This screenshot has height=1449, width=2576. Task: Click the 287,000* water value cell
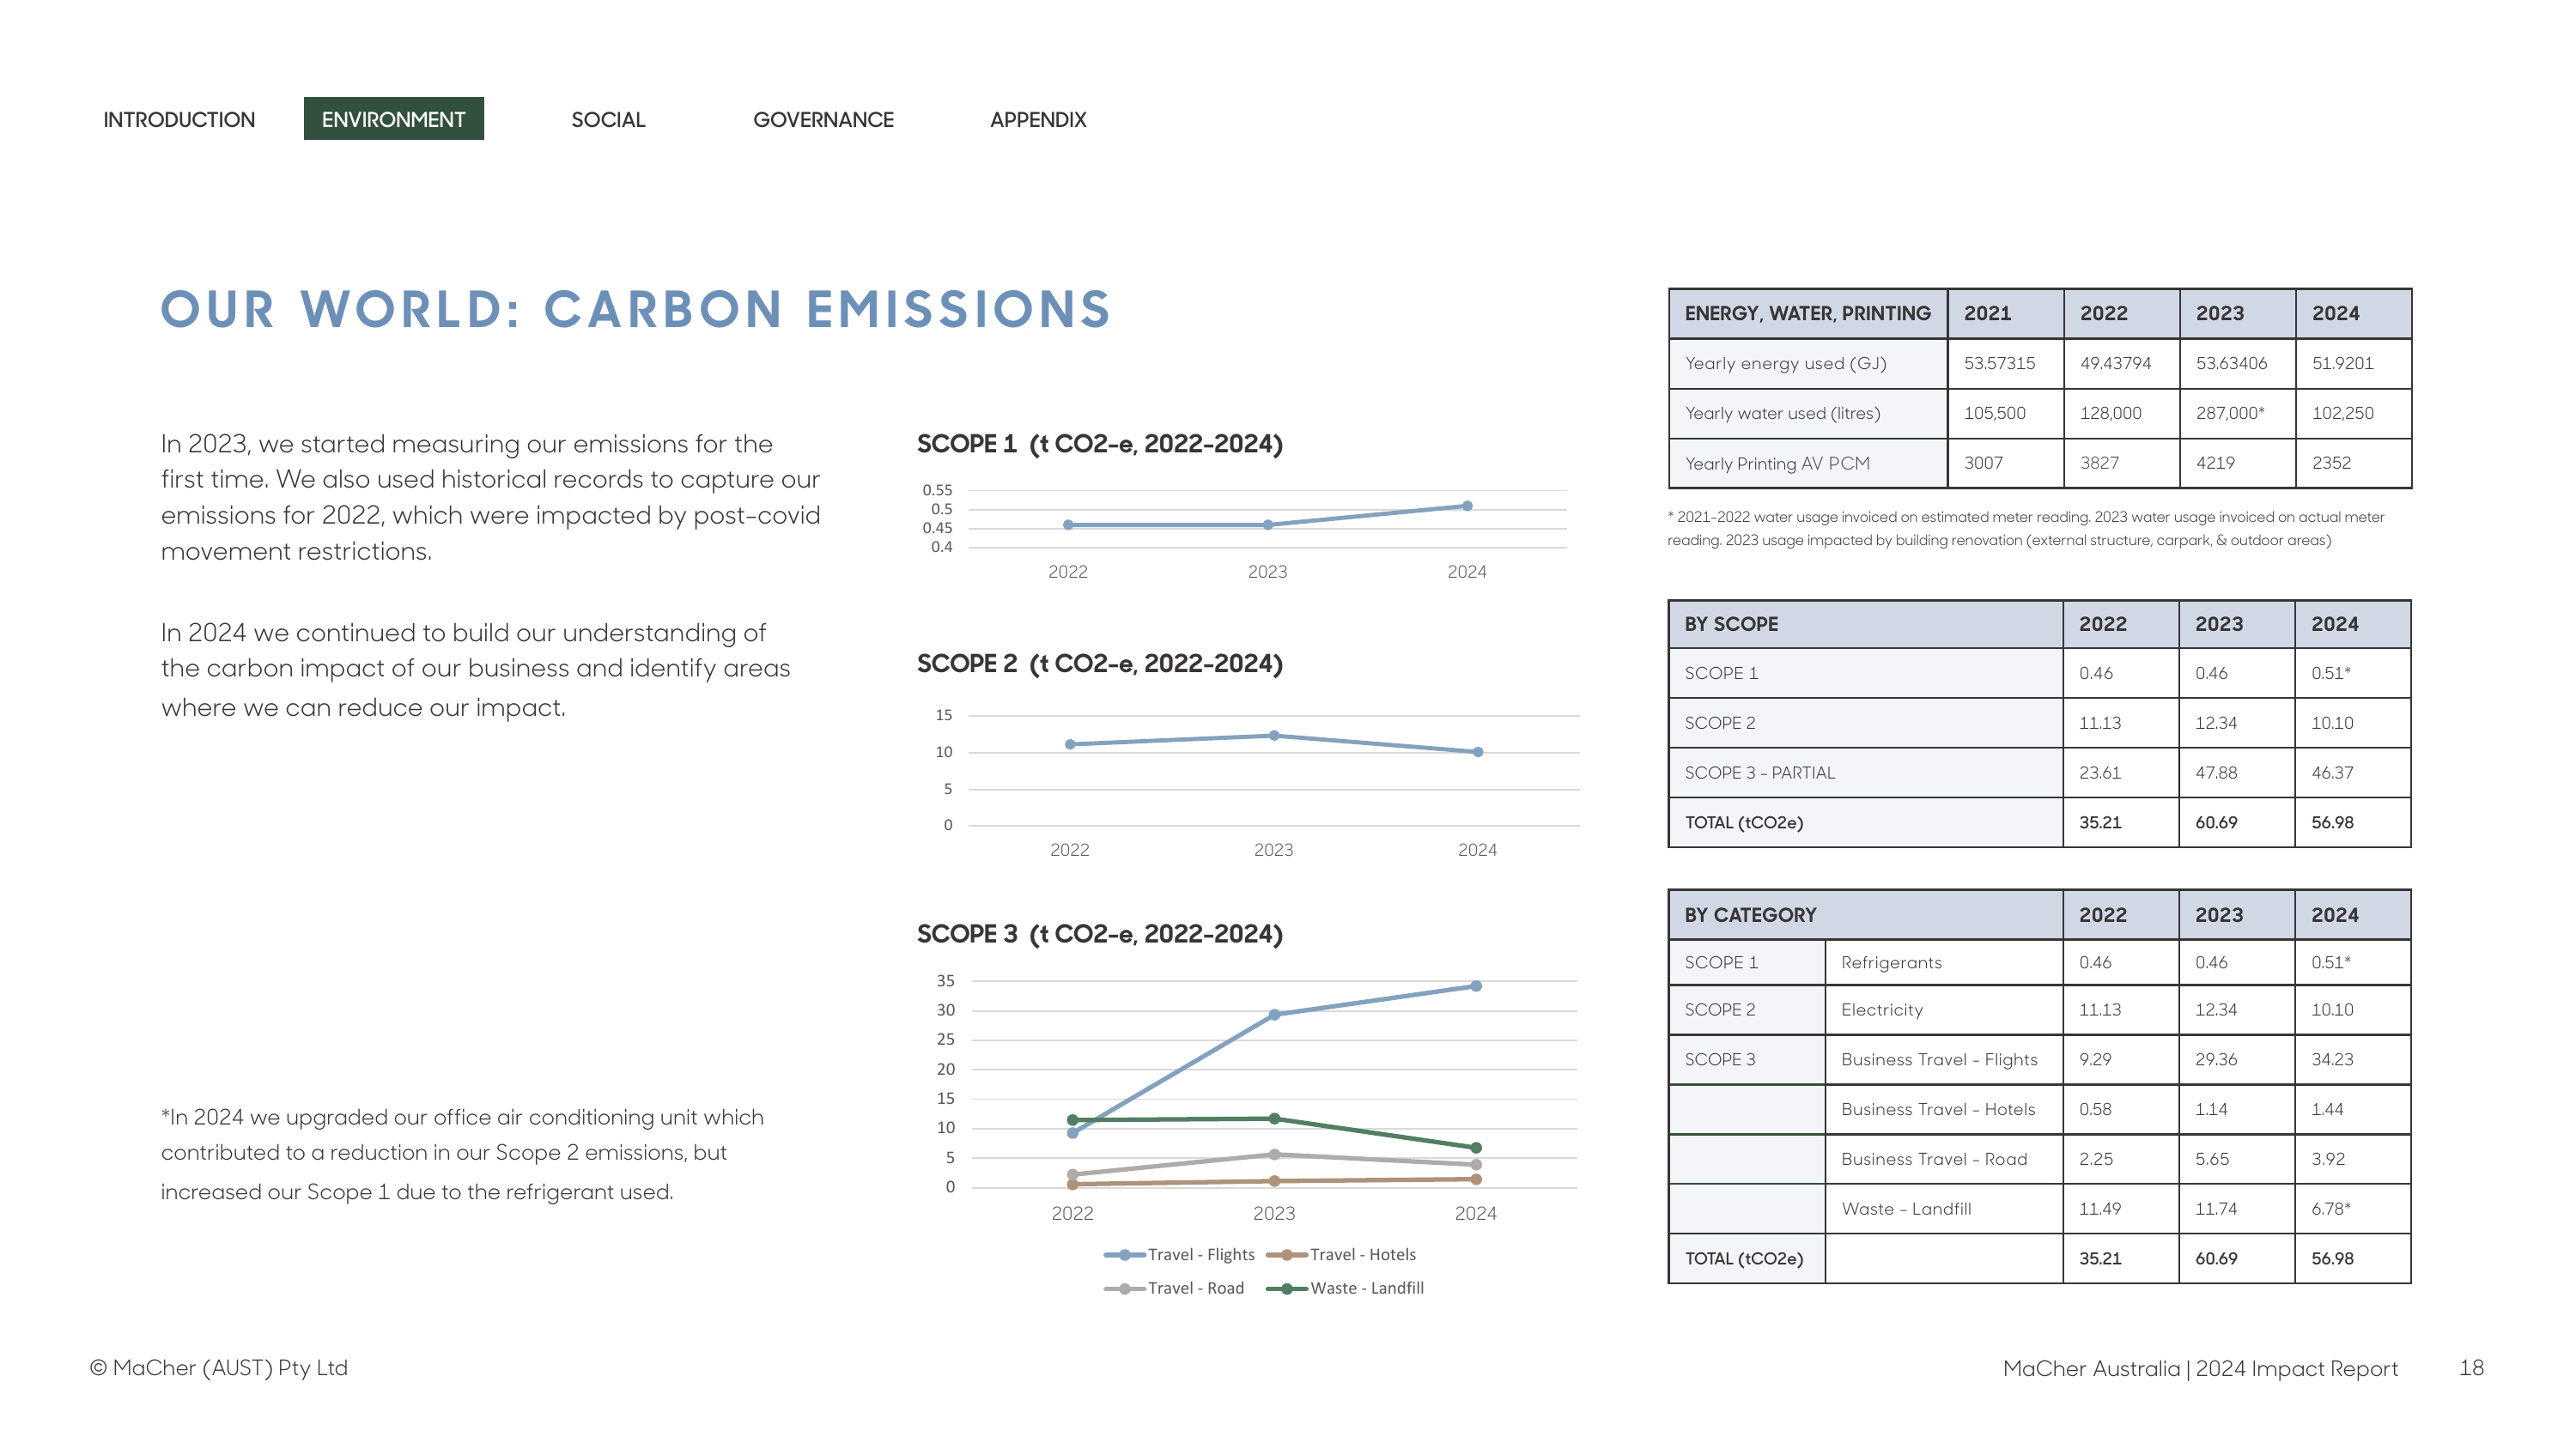[x=2237, y=413]
